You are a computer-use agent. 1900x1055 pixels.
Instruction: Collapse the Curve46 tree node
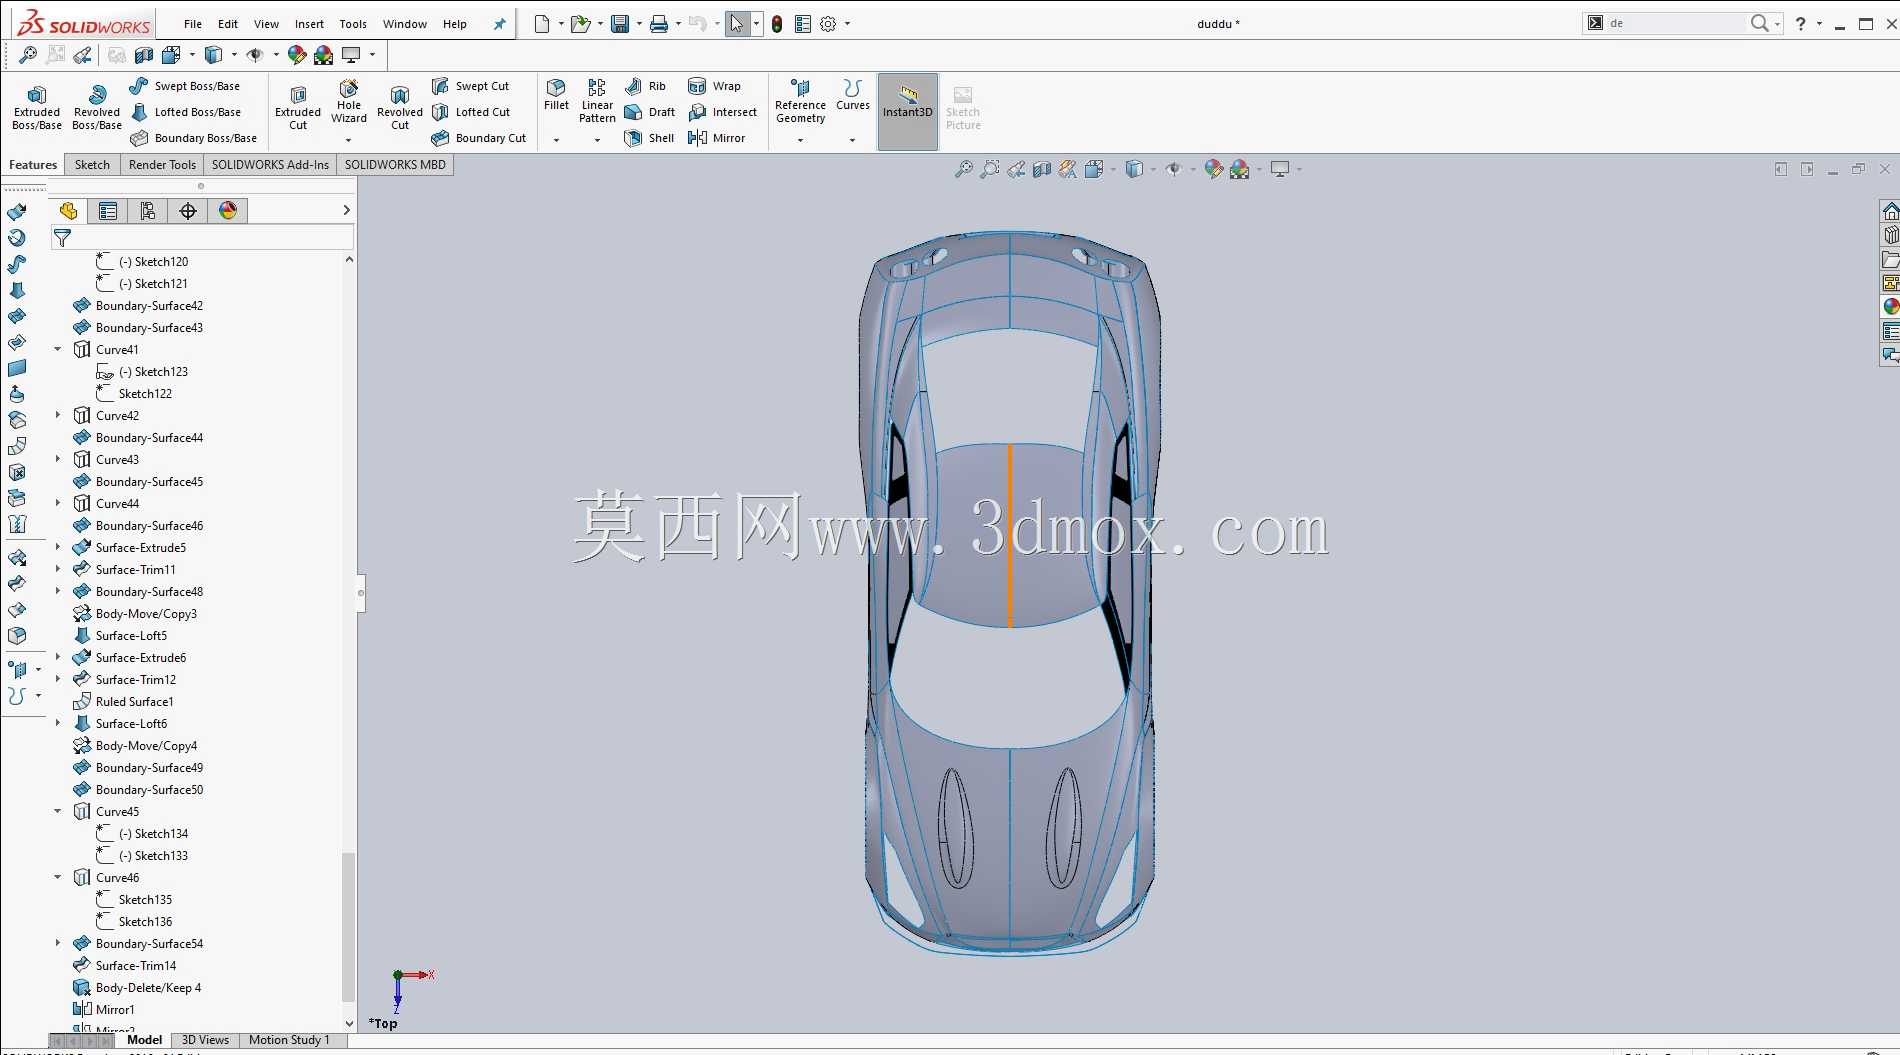[x=58, y=878]
